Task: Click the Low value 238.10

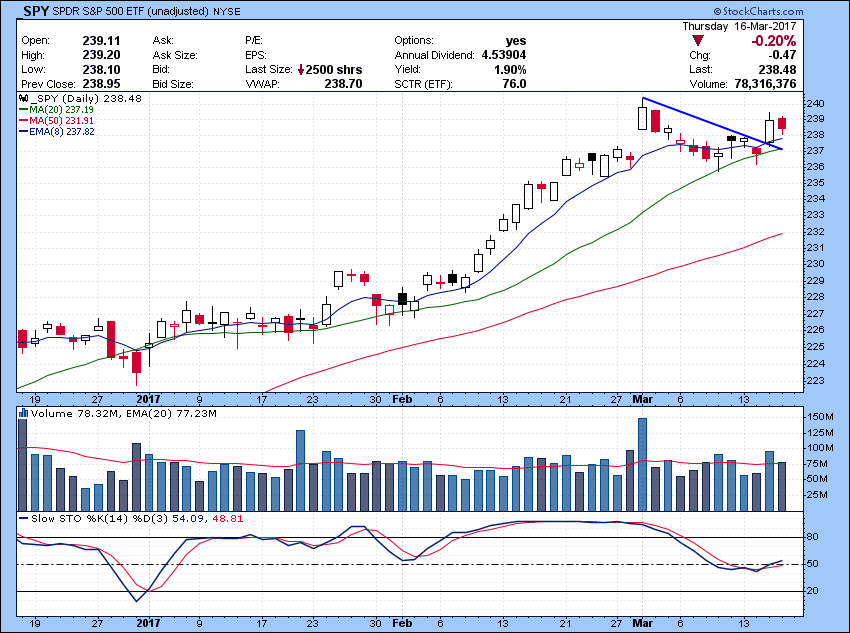Action: pyautogui.click(x=101, y=69)
